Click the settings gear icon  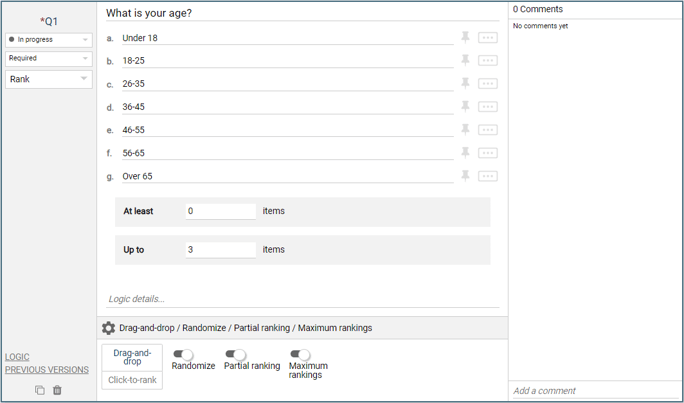[x=108, y=328]
